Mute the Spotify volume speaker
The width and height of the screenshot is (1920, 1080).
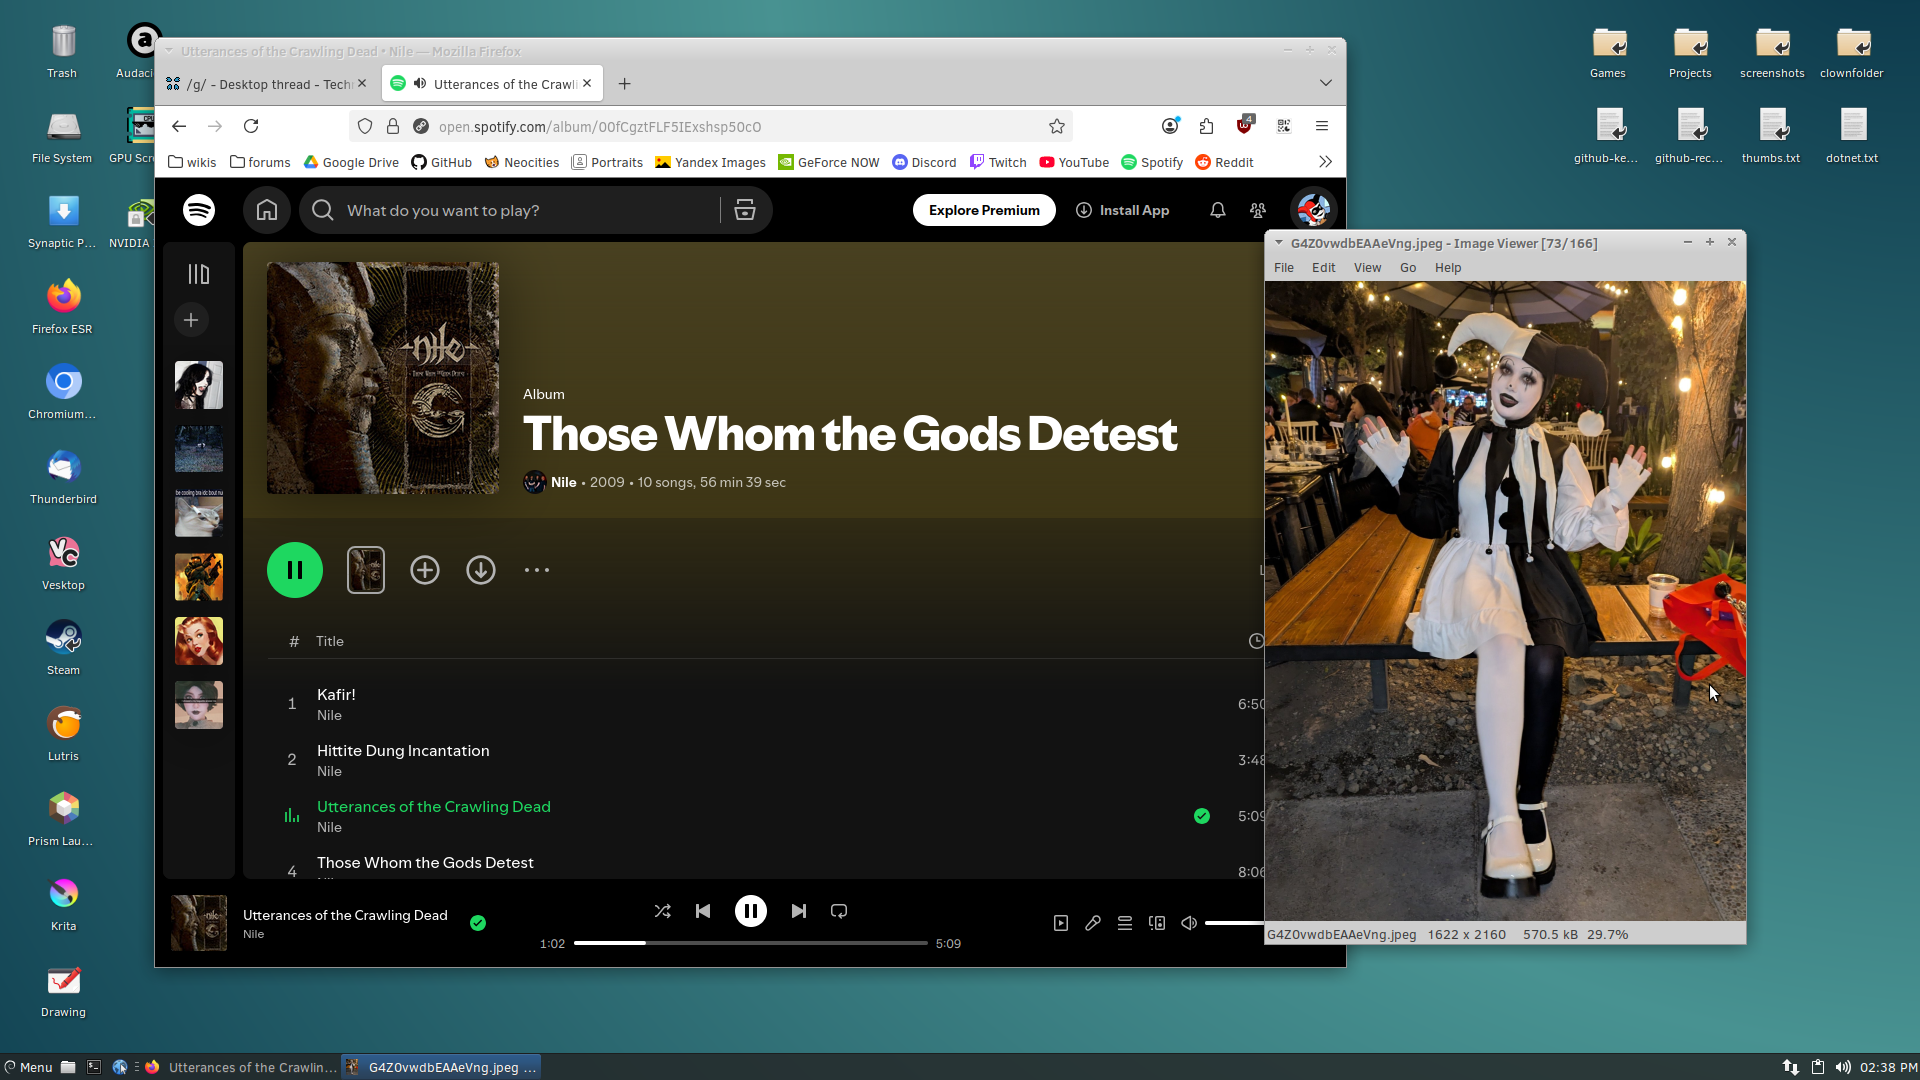1189,923
